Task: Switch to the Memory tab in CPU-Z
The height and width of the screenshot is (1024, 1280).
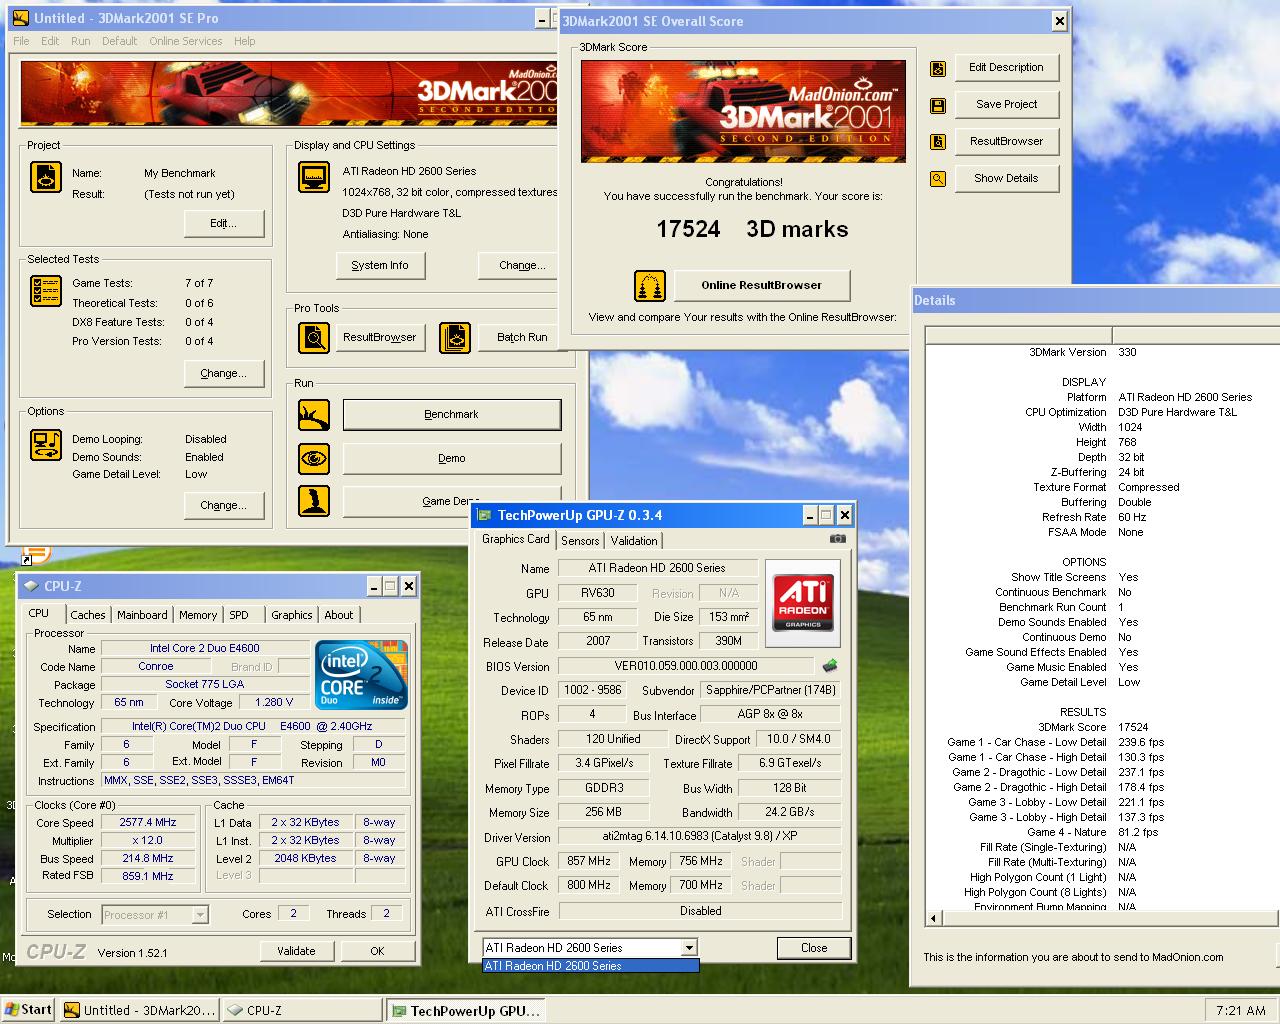Action: pos(198,615)
